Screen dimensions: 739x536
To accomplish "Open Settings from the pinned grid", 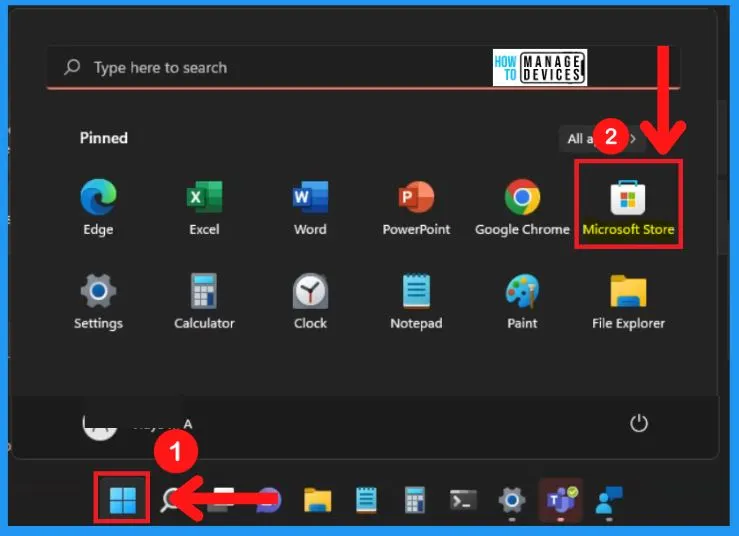I will (x=98, y=301).
